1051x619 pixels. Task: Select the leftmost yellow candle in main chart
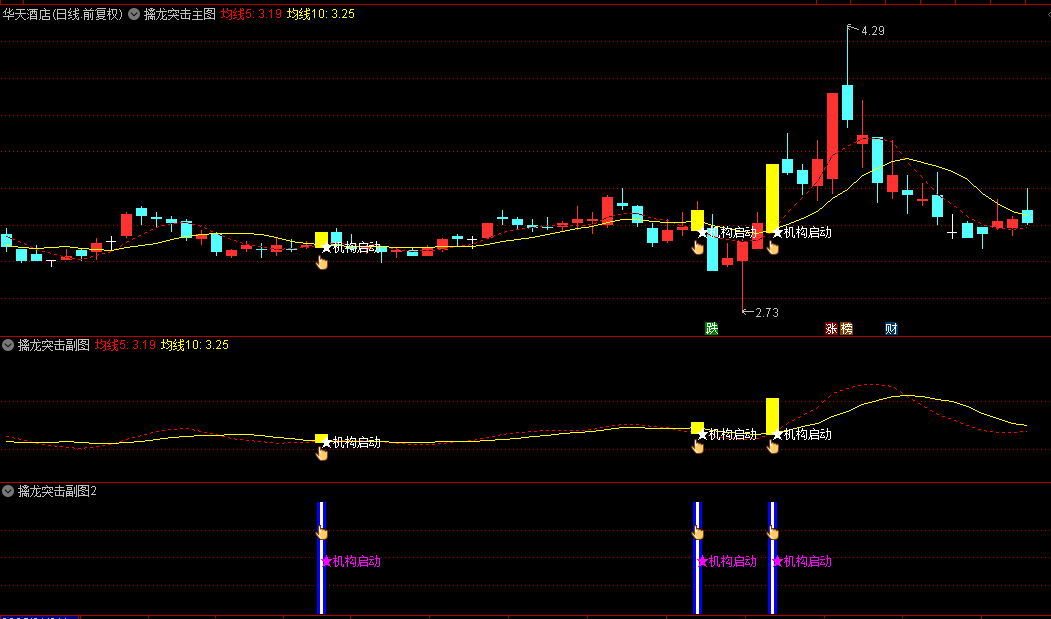pos(321,240)
